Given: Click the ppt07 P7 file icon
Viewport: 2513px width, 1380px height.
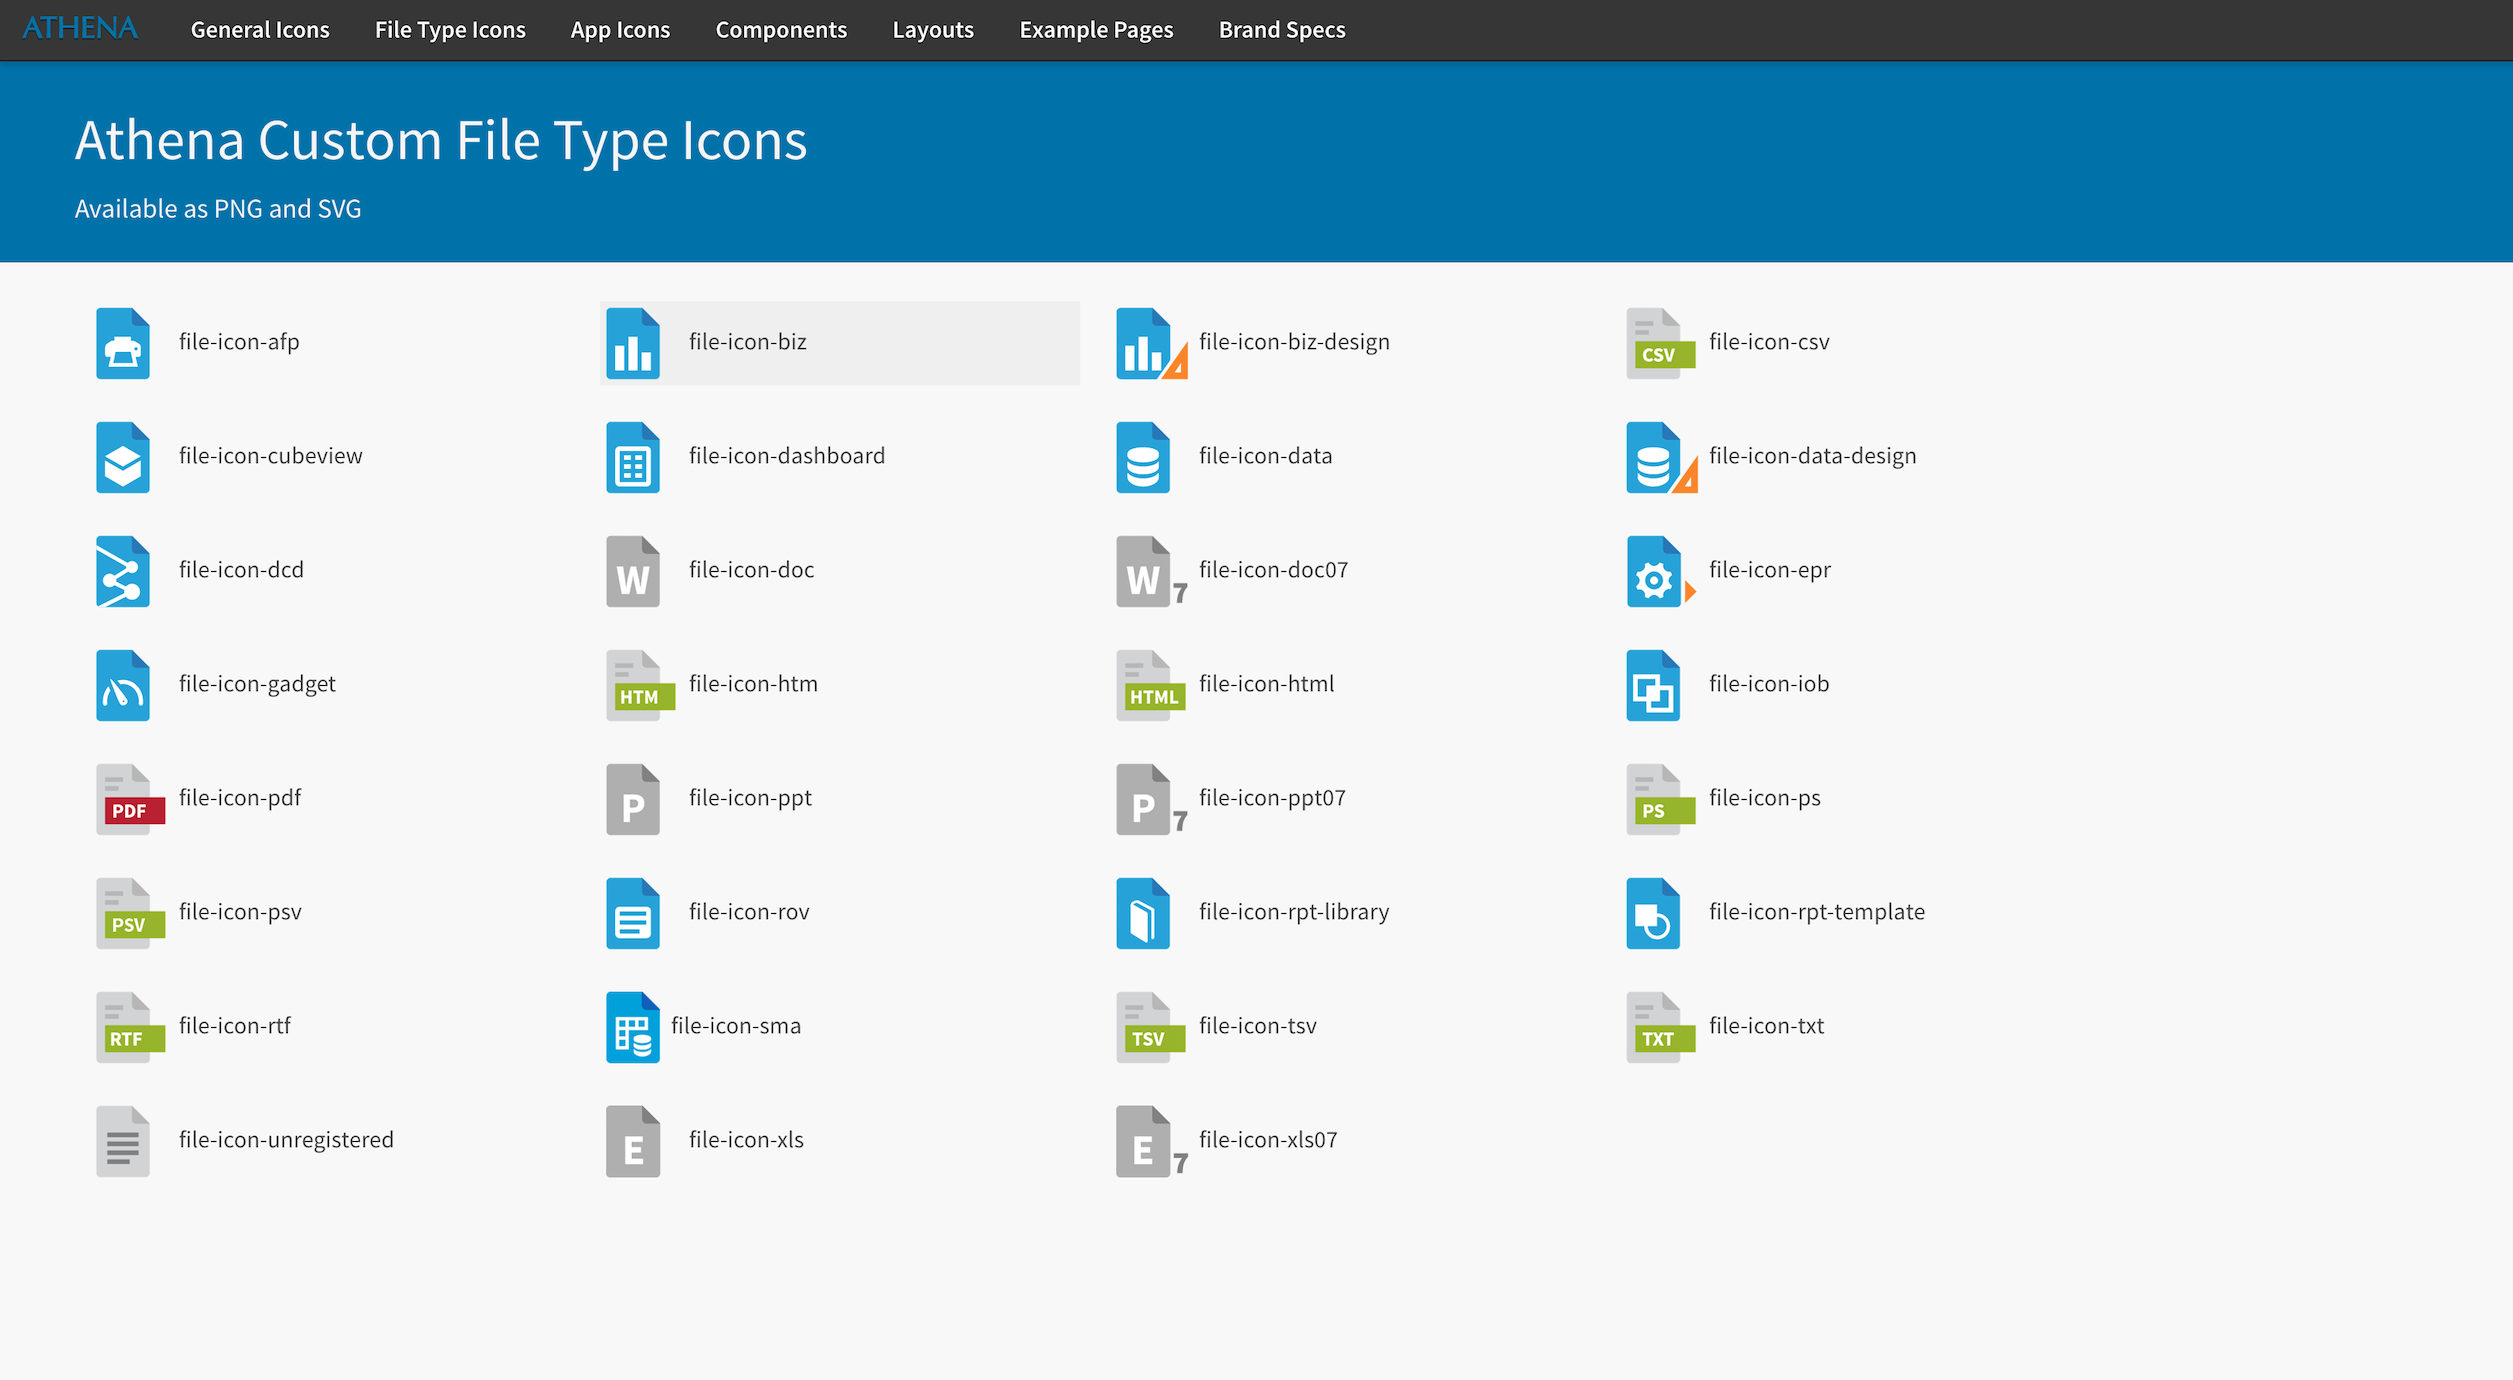Looking at the screenshot, I should (1151, 799).
